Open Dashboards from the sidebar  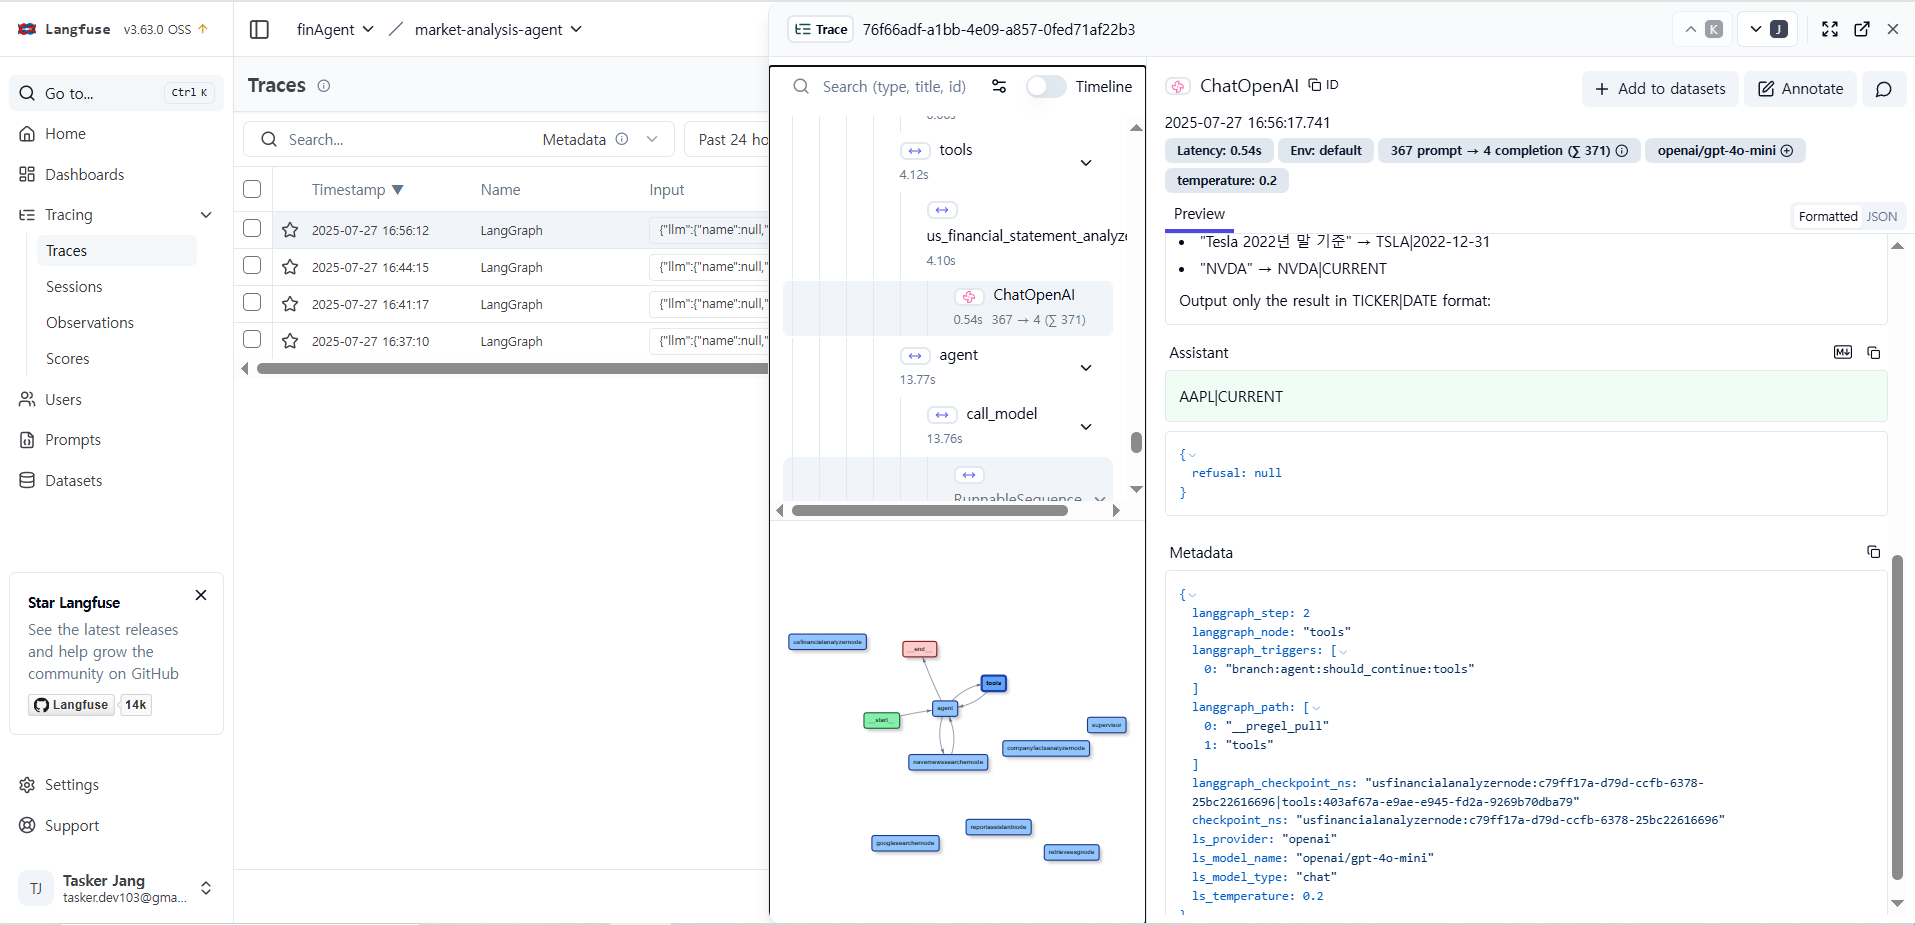84,174
